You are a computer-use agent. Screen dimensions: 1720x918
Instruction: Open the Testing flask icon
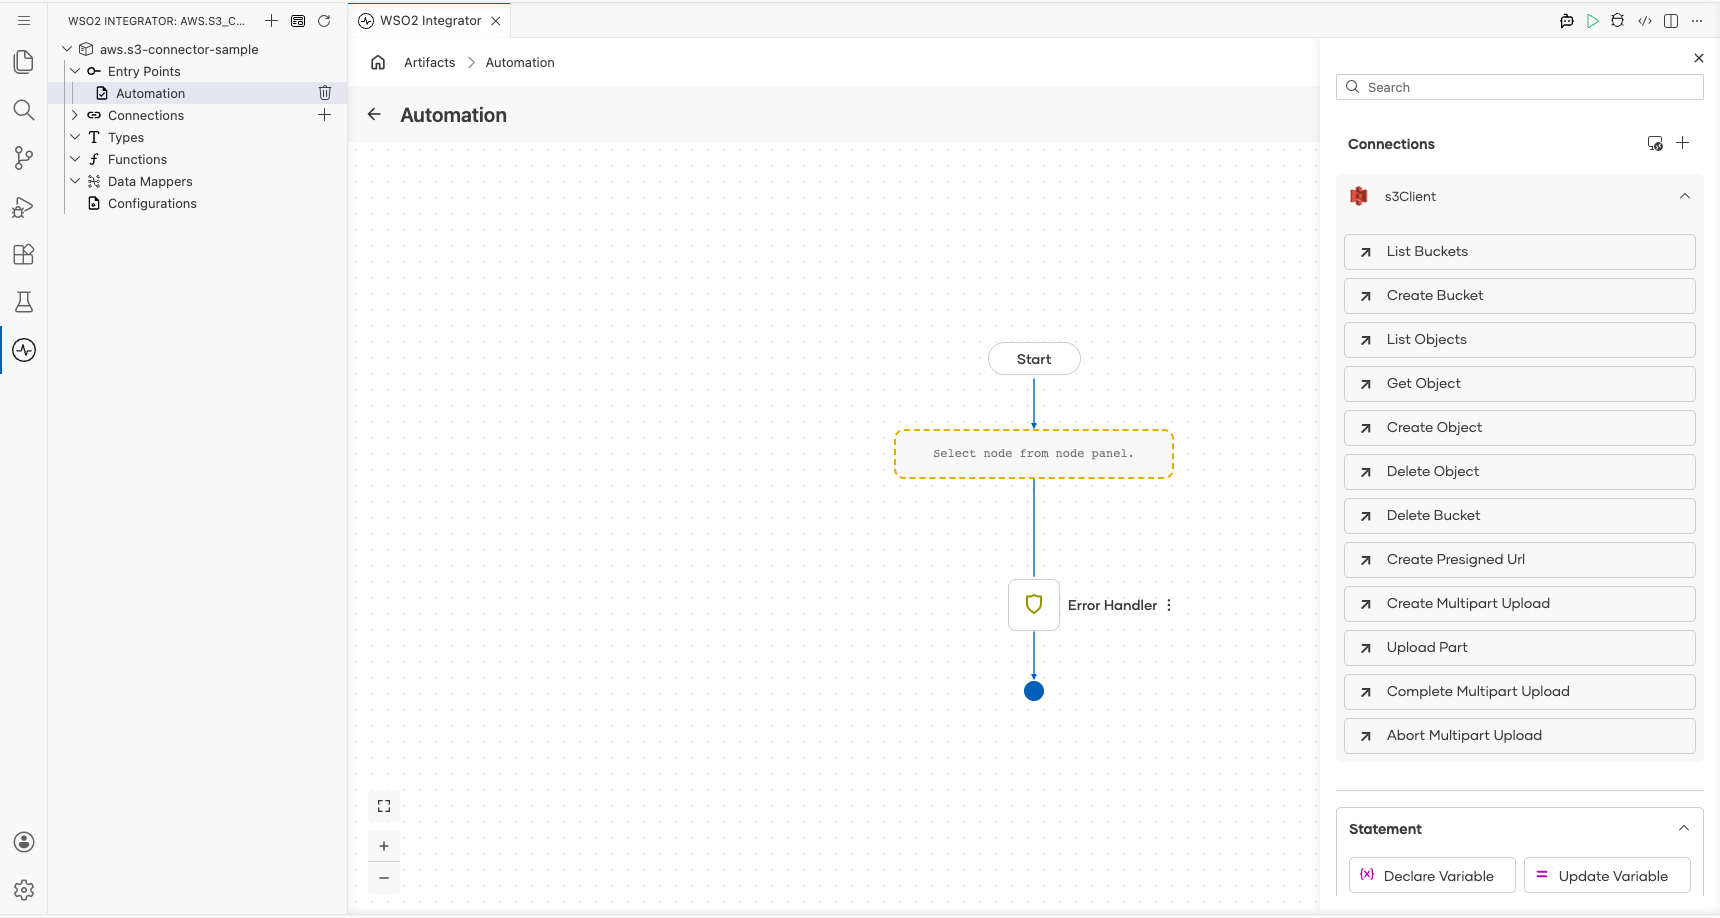point(24,302)
